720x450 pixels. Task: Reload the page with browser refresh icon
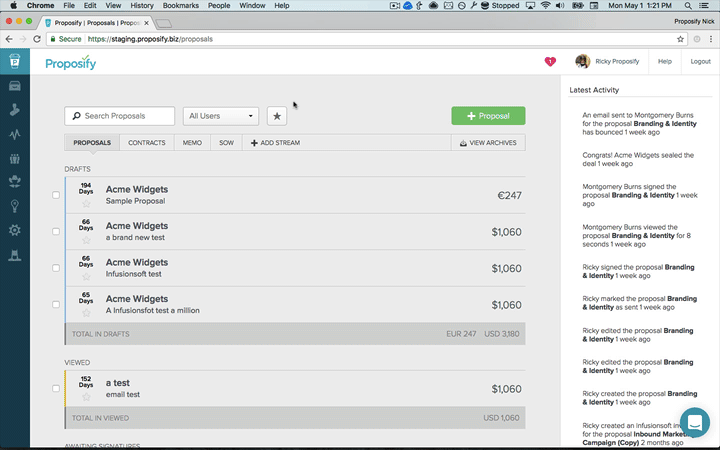[37, 39]
